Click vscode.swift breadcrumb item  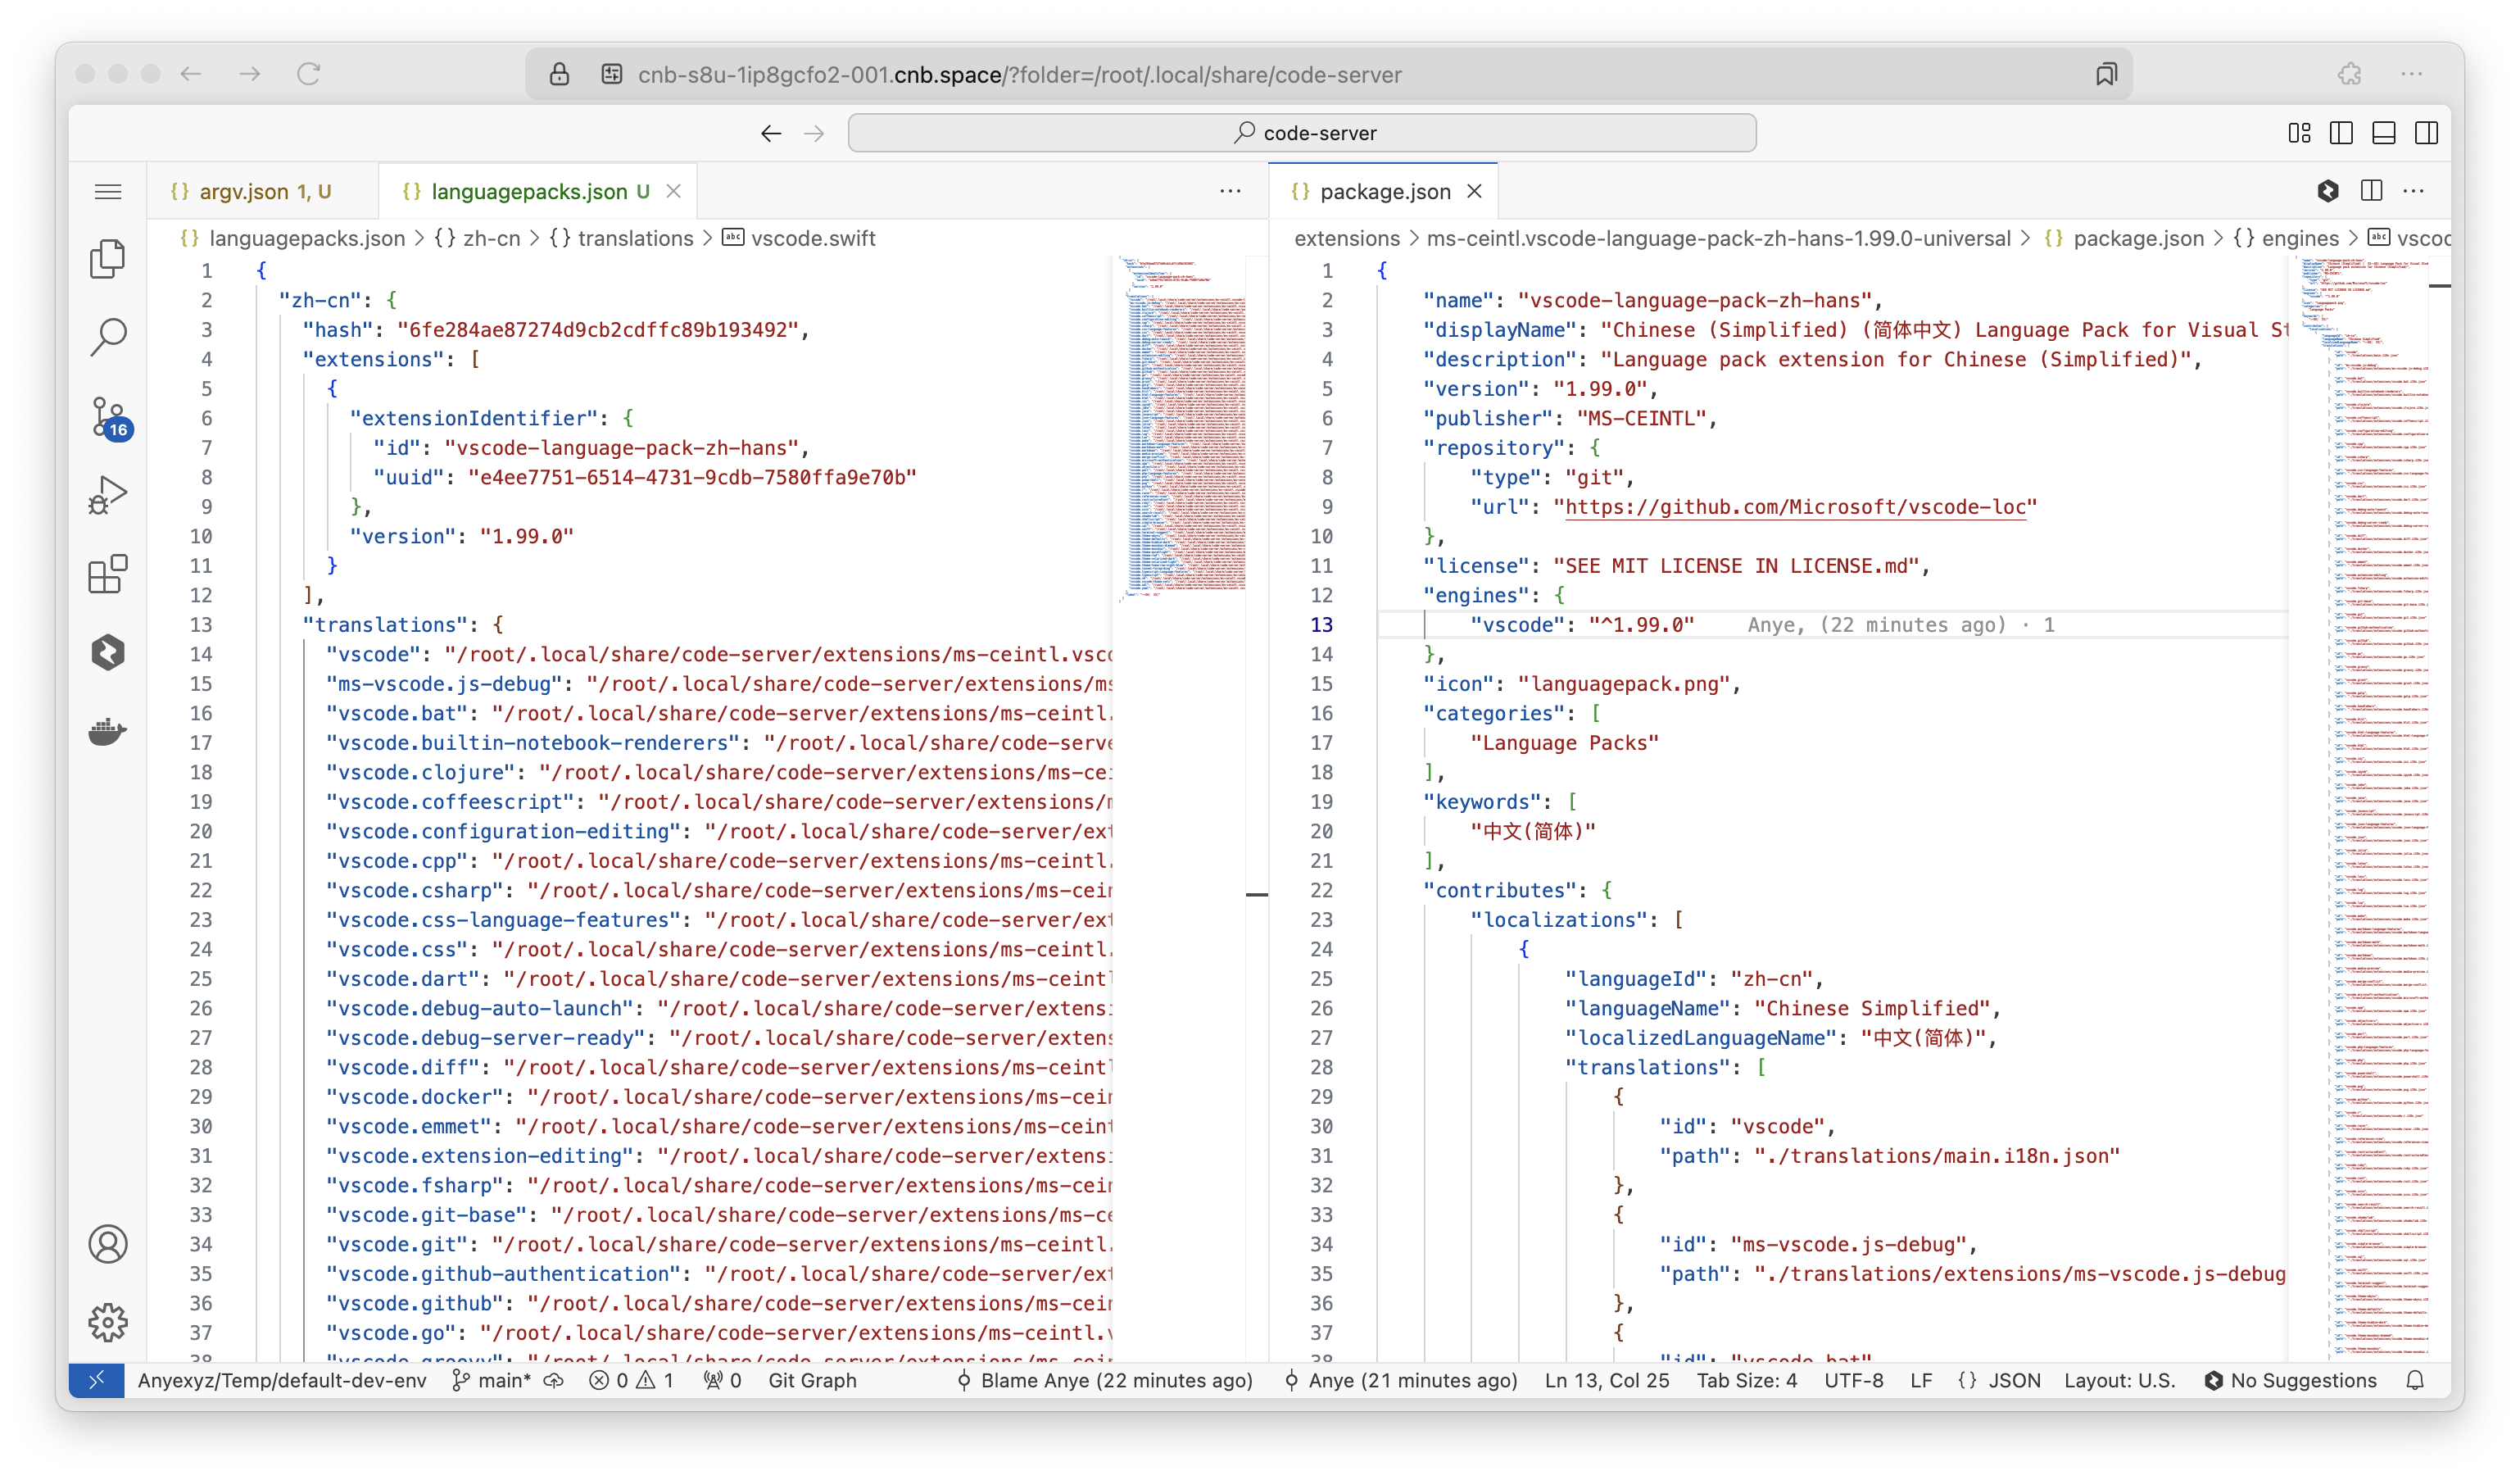pos(799,238)
